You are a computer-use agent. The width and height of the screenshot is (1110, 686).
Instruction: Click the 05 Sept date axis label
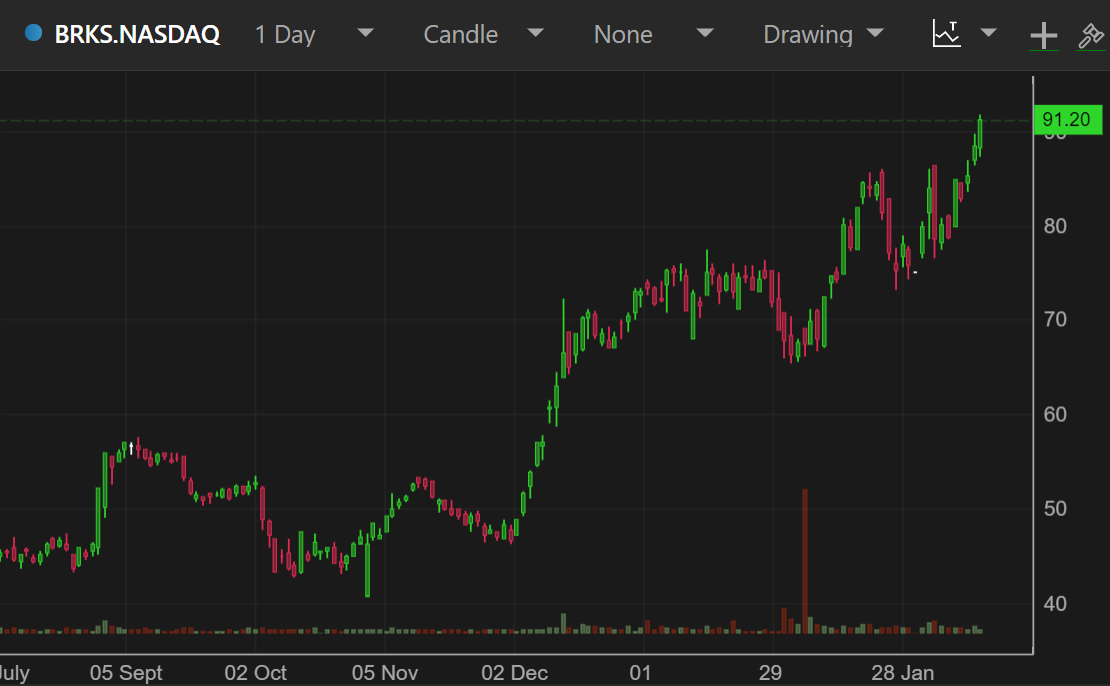(x=126, y=672)
